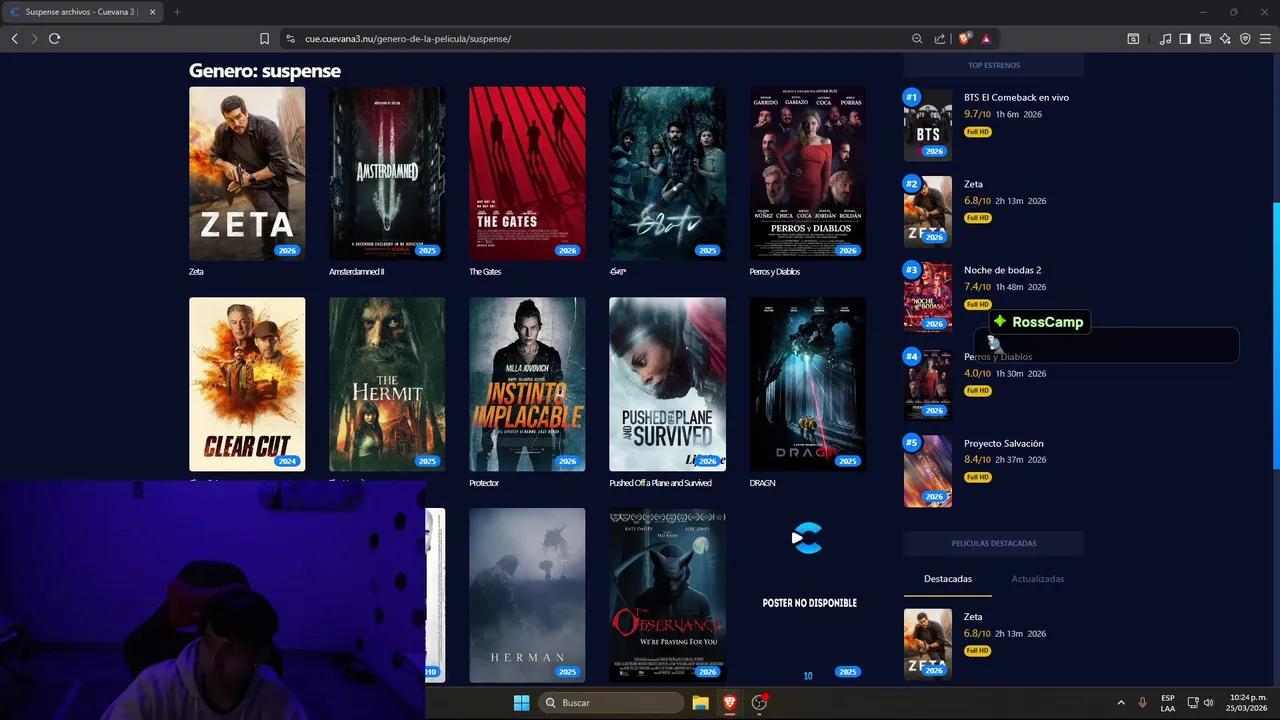Show hidden system tray icons chevron
1280x720 pixels.
(1121, 703)
